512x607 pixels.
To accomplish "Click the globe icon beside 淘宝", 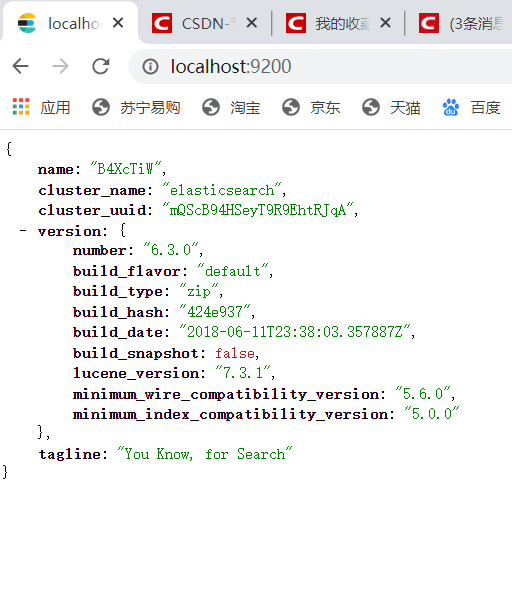I will click(211, 107).
